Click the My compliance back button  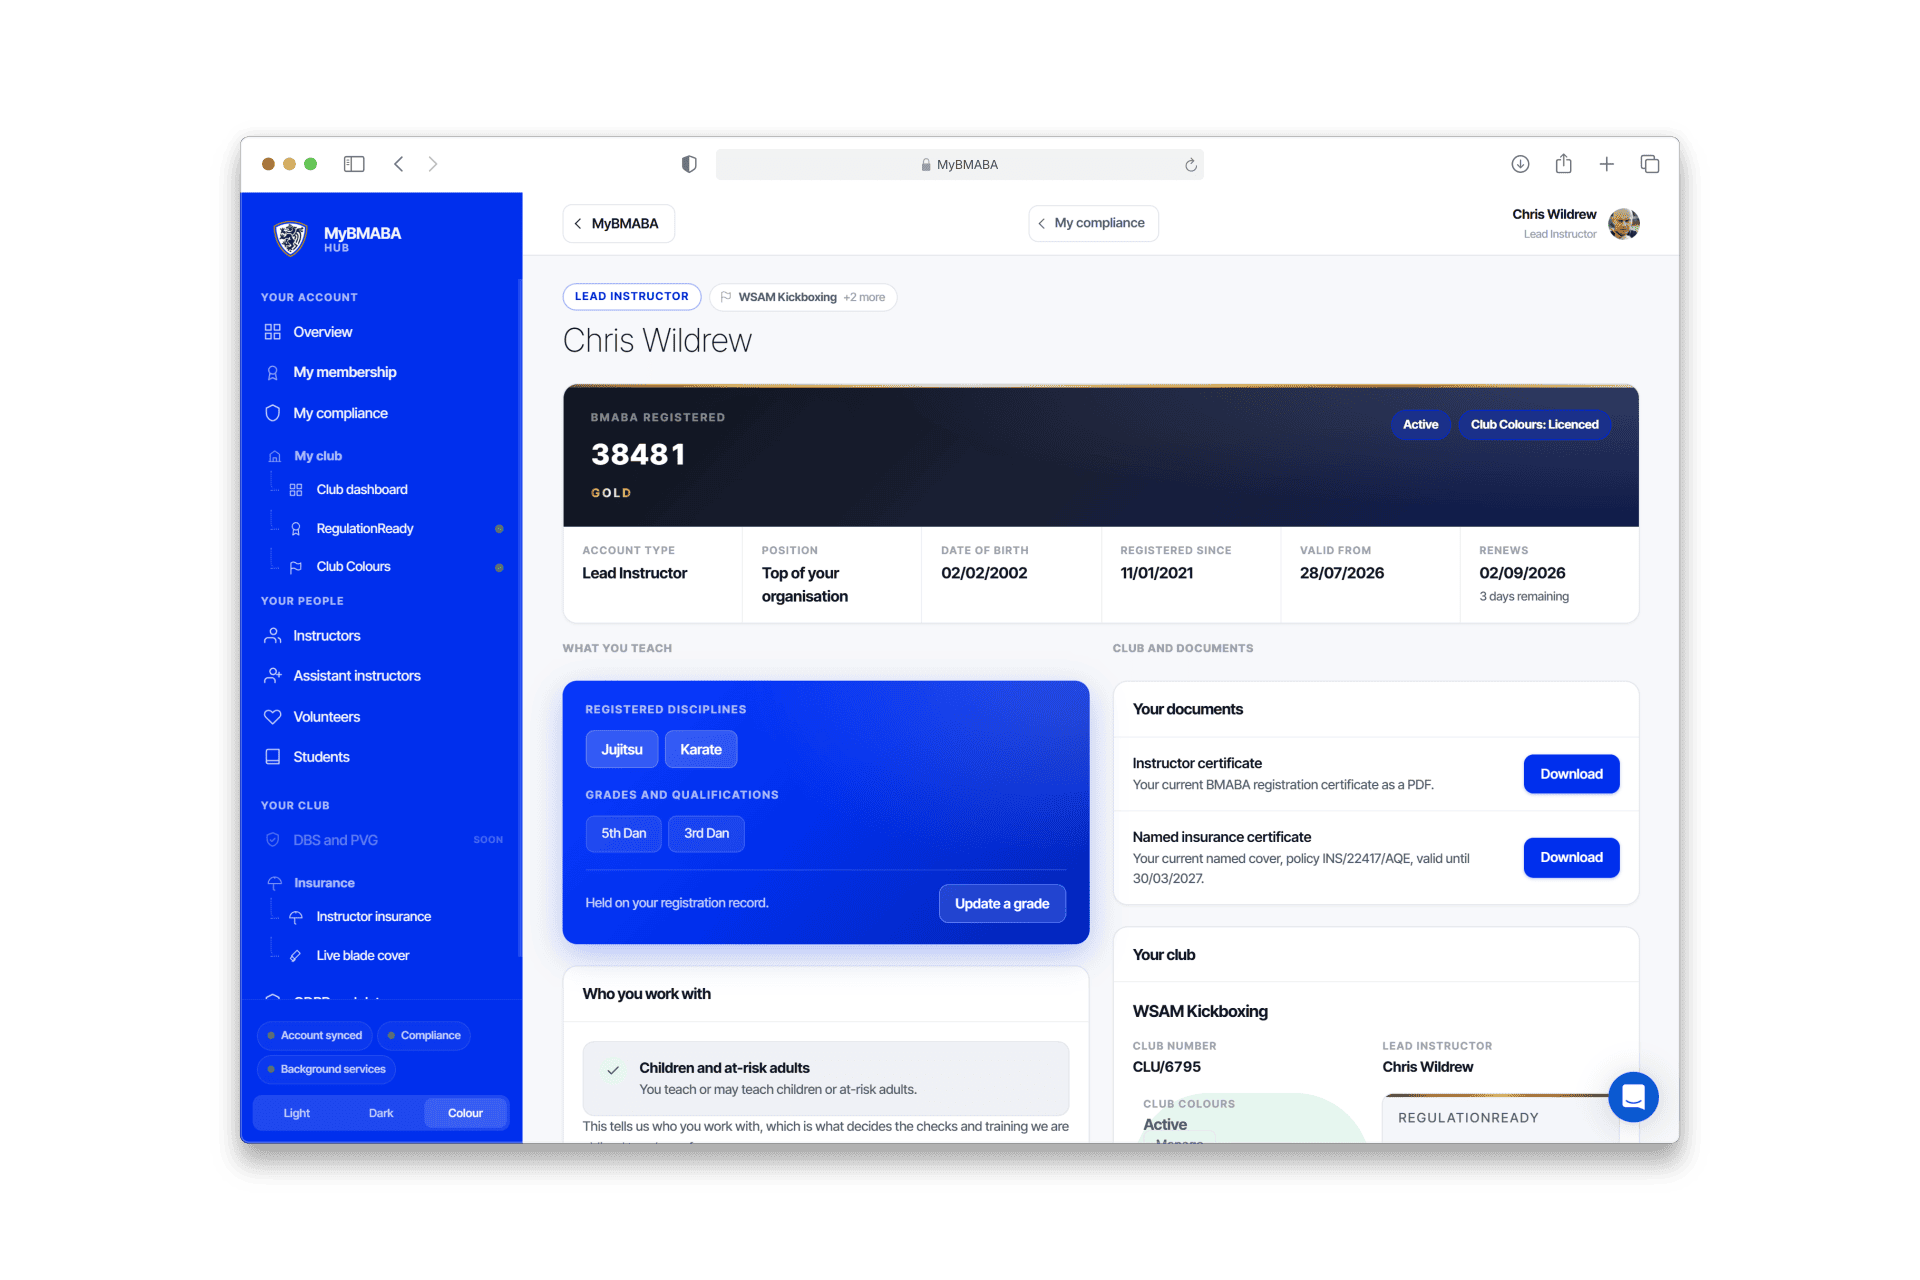[1093, 223]
